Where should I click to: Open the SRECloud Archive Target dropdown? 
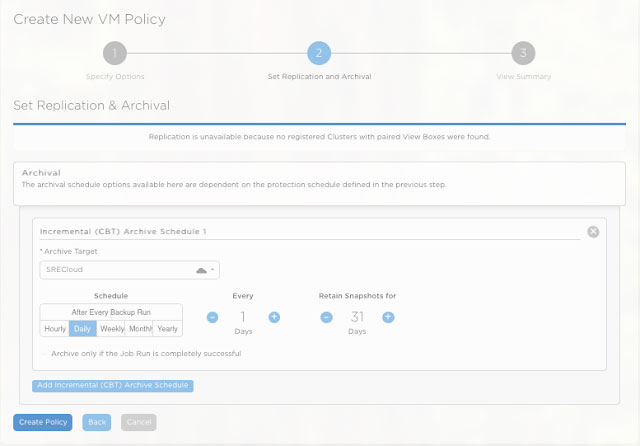pos(129,270)
